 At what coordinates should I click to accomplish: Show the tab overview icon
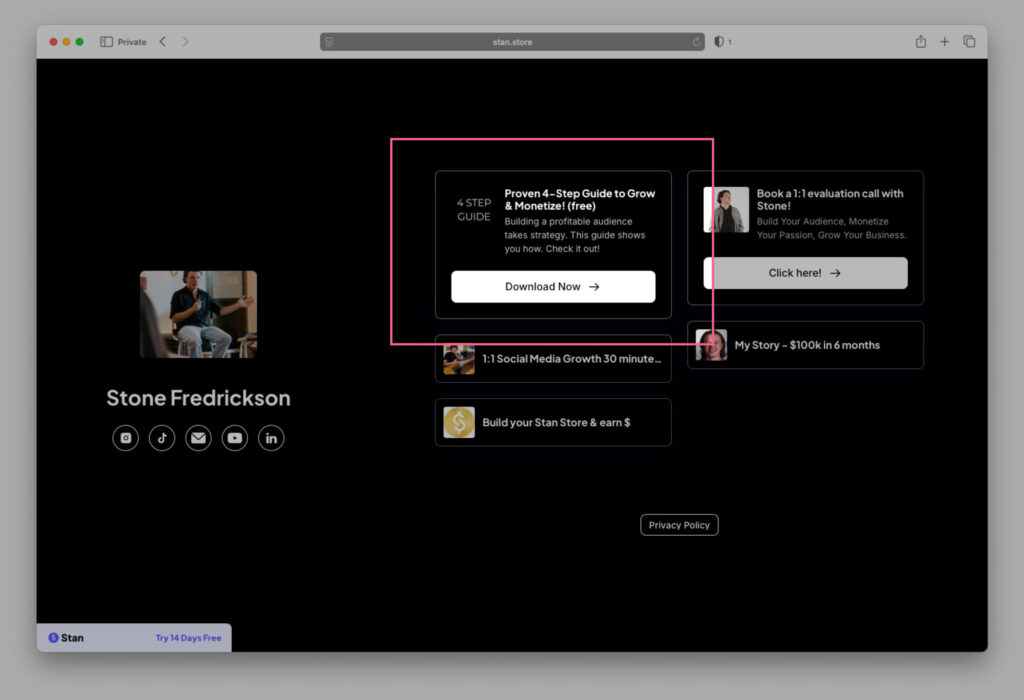click(x=969, y=42)
